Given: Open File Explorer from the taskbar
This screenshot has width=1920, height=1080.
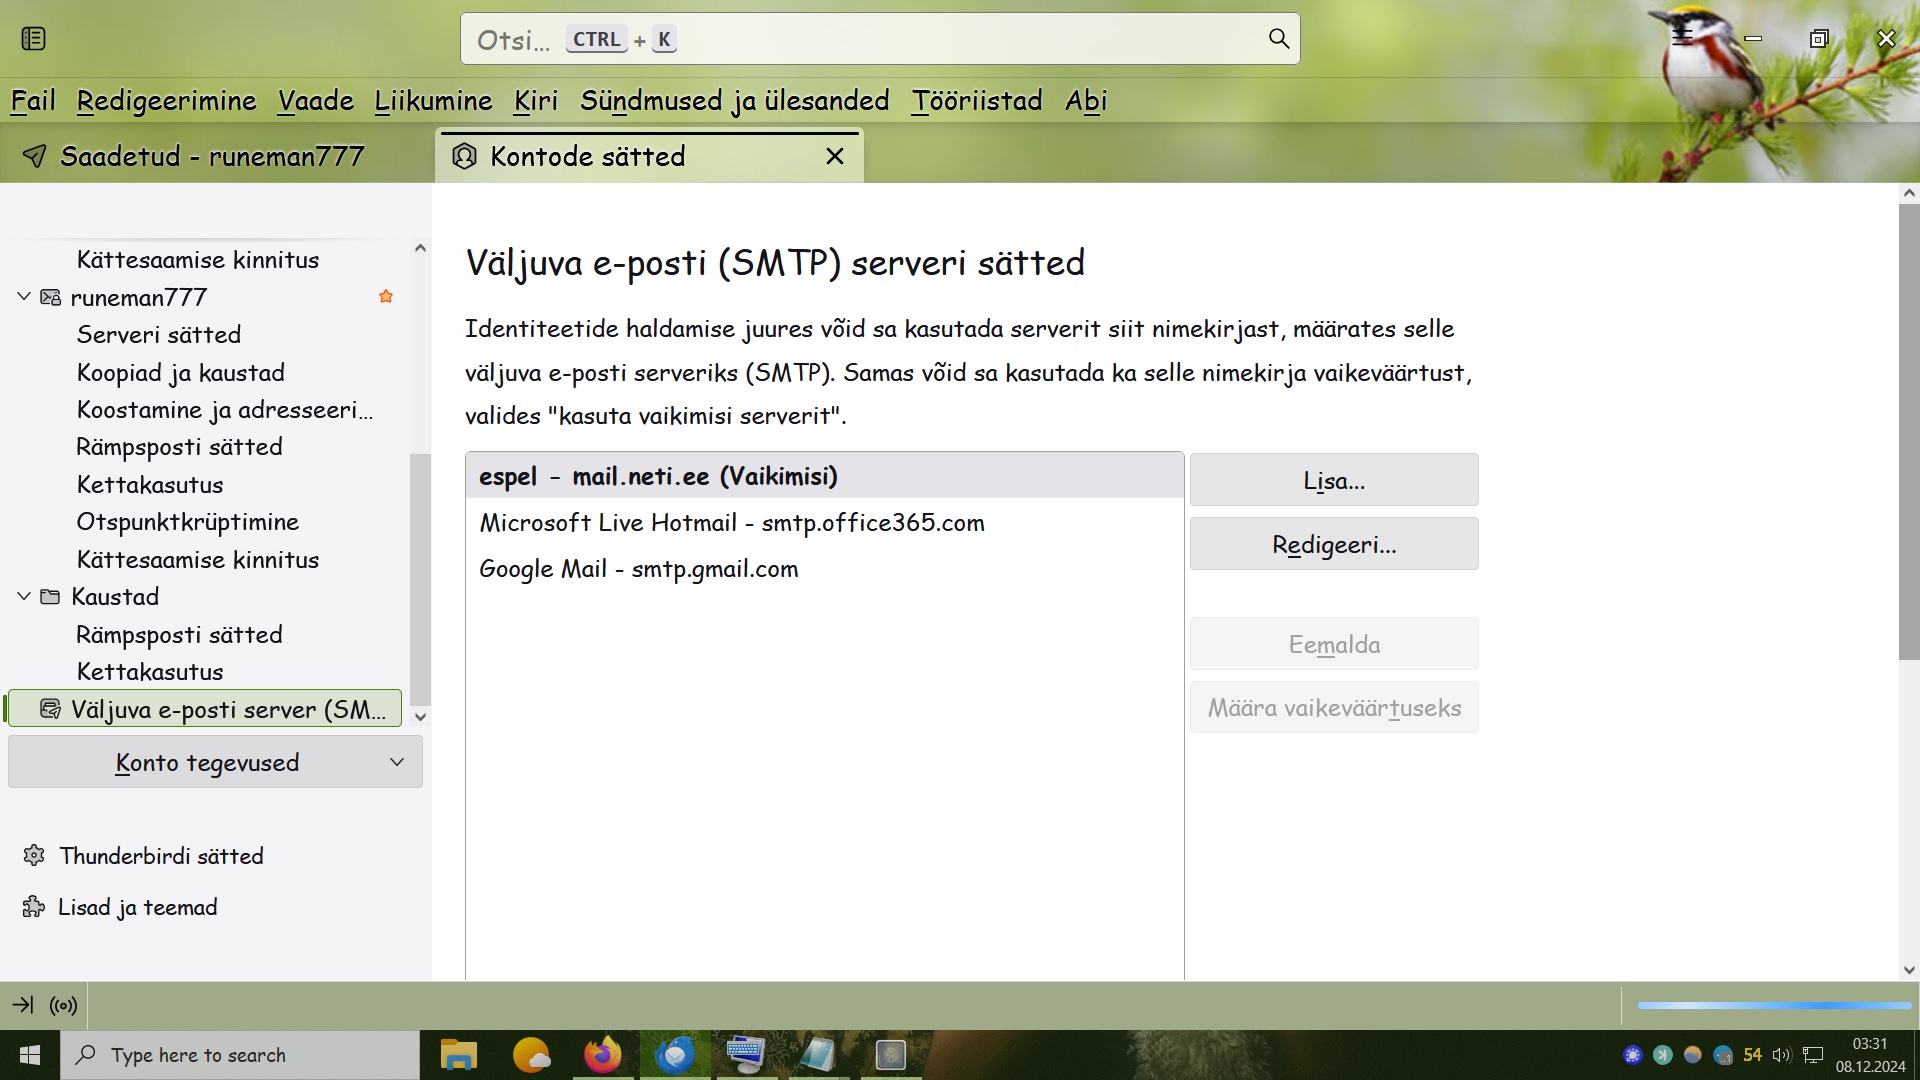Looking at the screenshot, I should (459, 1055).
